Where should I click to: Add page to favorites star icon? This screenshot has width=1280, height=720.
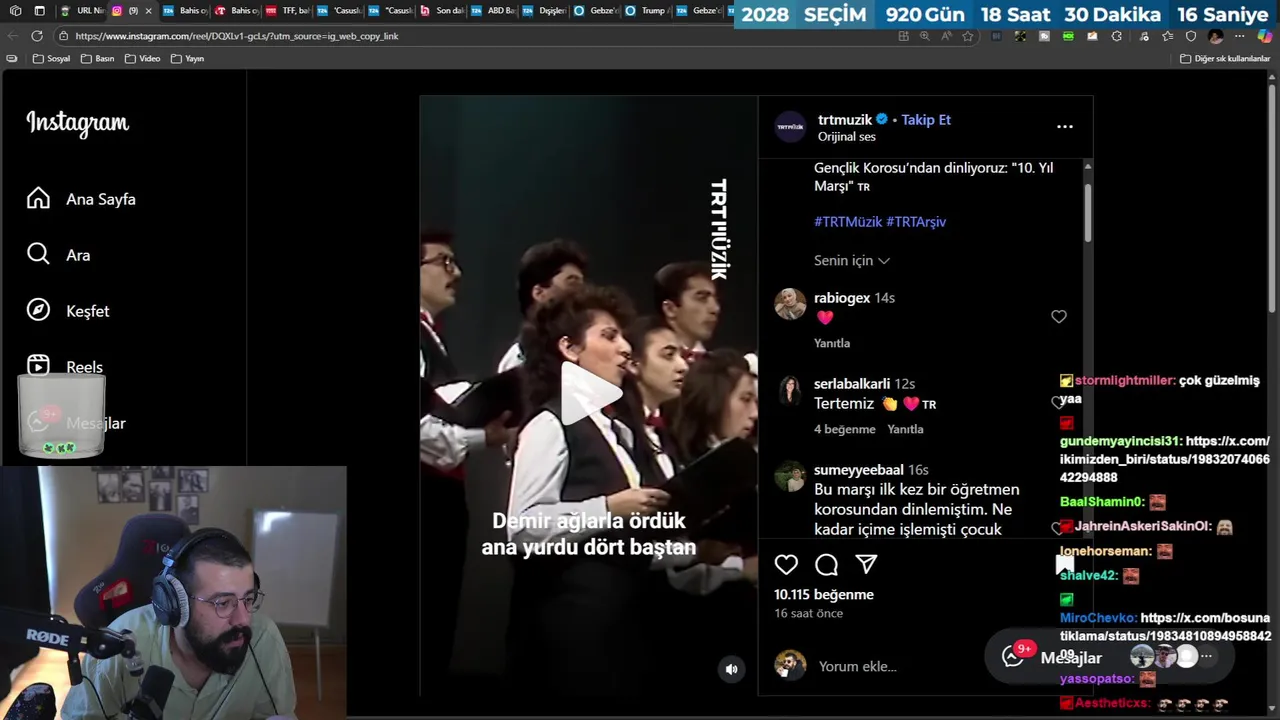click(x=967, y=36)
